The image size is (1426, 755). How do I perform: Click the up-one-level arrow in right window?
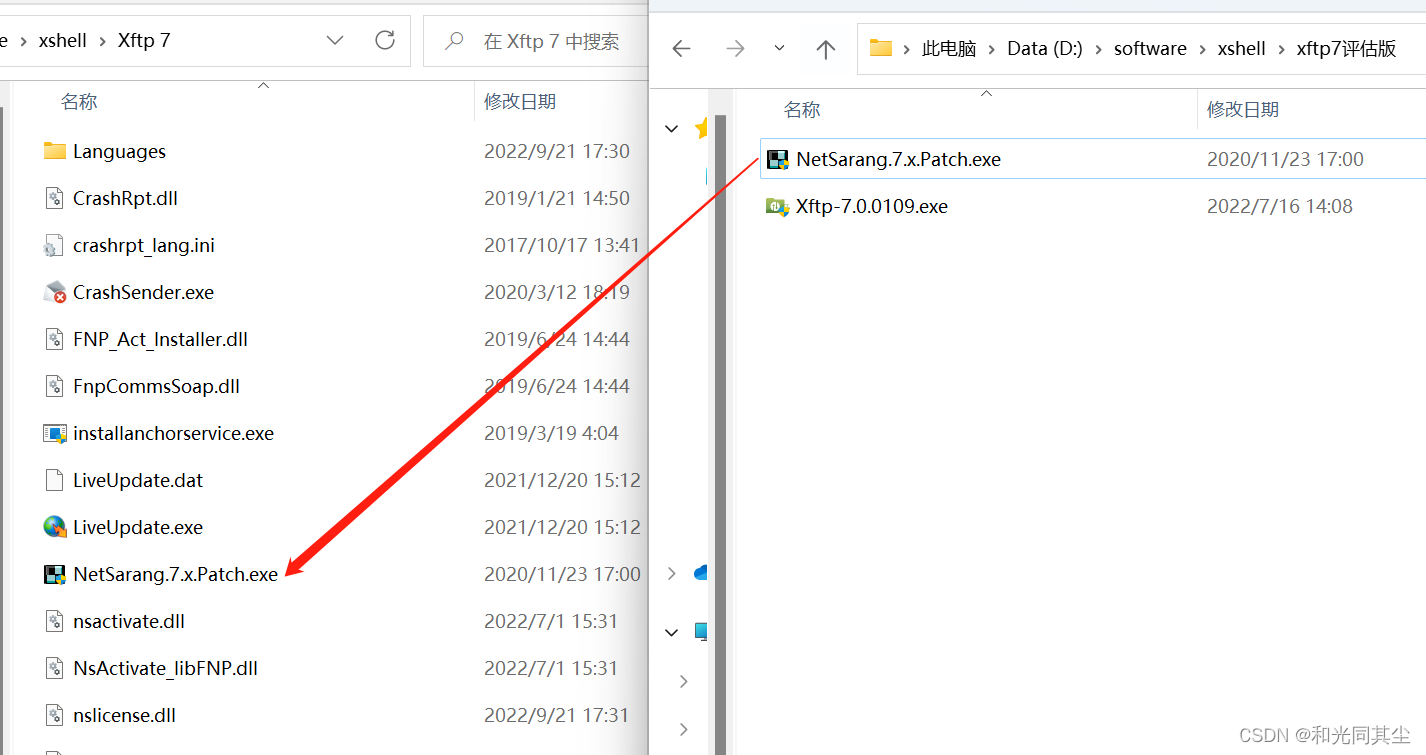click(x=825, y=48)
